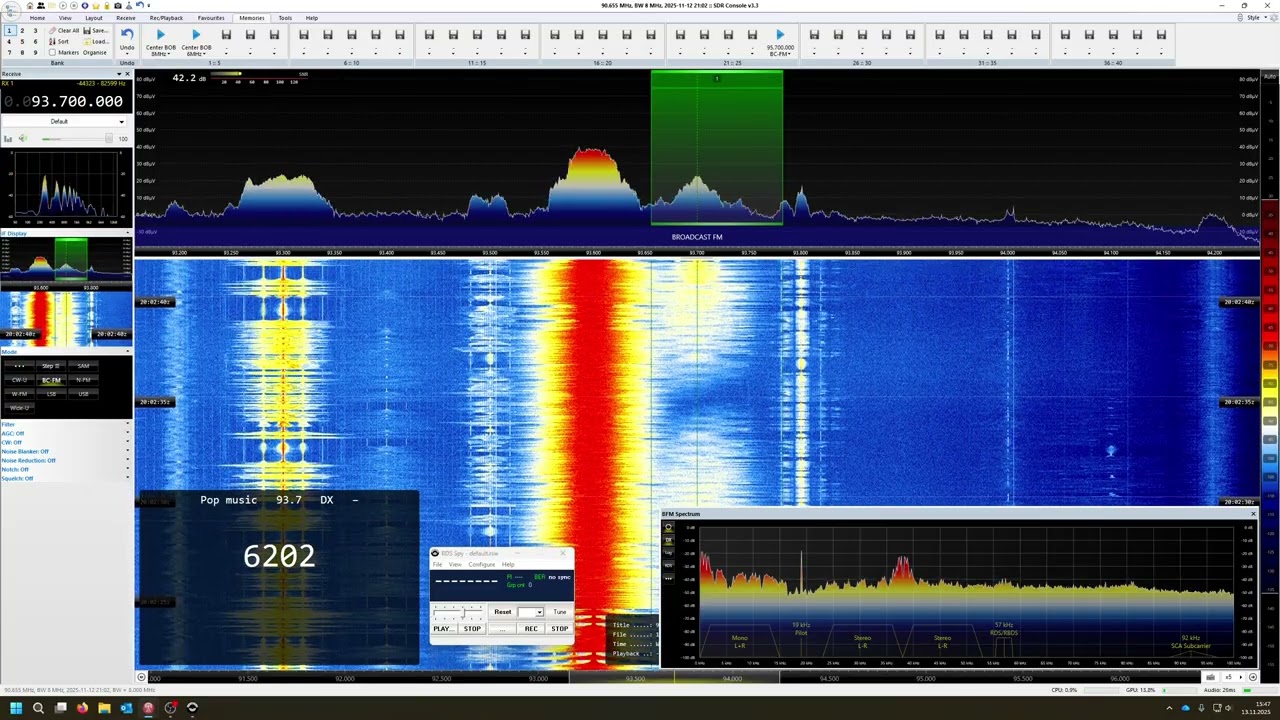The width and height of the screenshot is (1280, 720).
Task: Click the Sort icon in Bank group
Action: click(53, 41)
